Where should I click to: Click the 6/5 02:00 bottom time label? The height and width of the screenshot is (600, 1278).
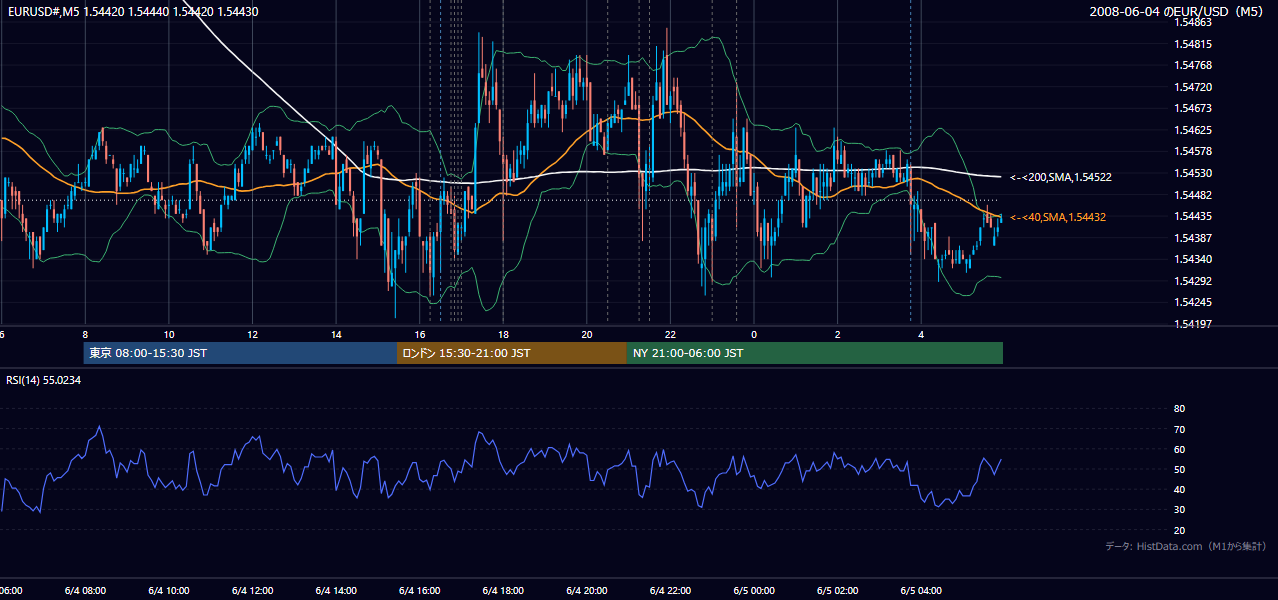838,591
